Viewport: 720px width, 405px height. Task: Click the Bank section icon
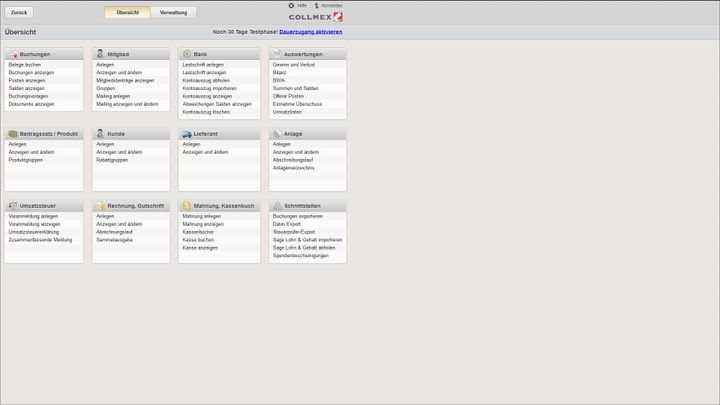187,54
